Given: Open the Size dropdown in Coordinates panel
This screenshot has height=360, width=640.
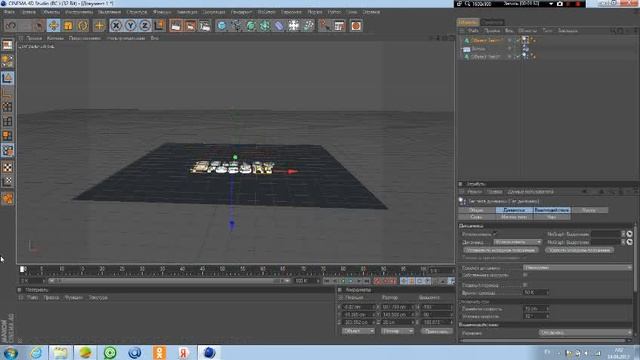Looking at the screenshot, I should [x=397, y=331].
